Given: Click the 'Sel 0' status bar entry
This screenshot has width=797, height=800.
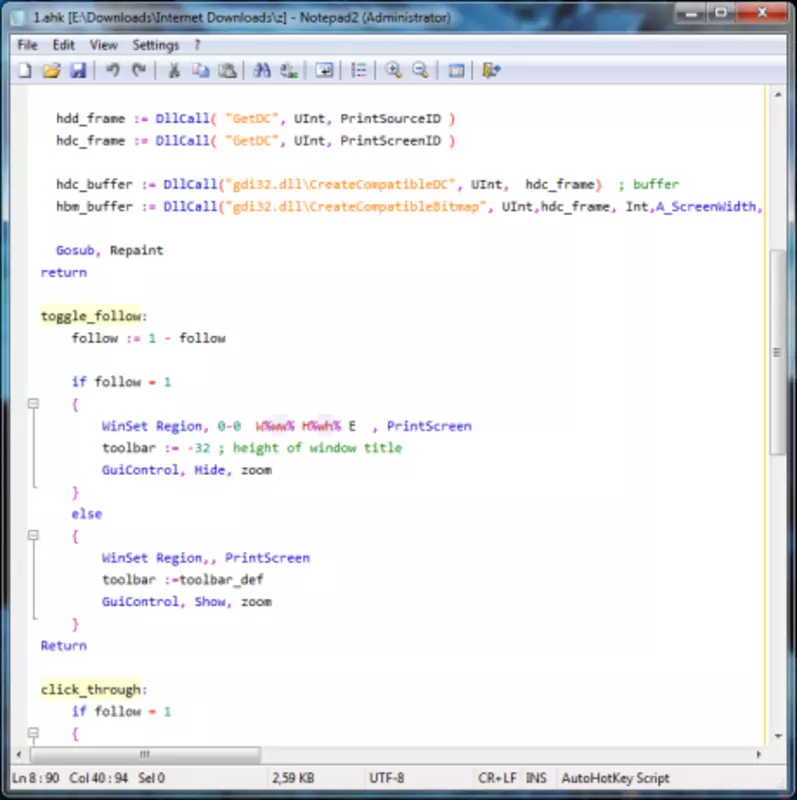Looking at the screenshot, I should pos(151,778).
